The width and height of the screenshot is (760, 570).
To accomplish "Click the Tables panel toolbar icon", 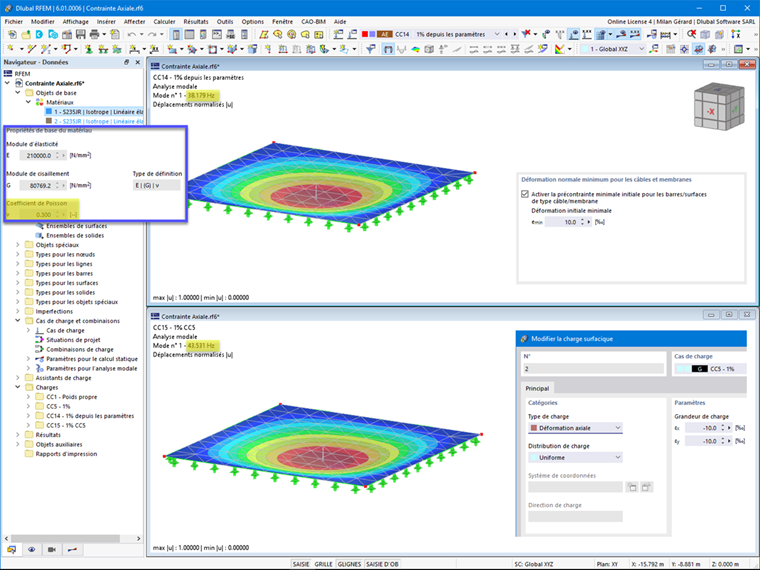I will point(190,34).
